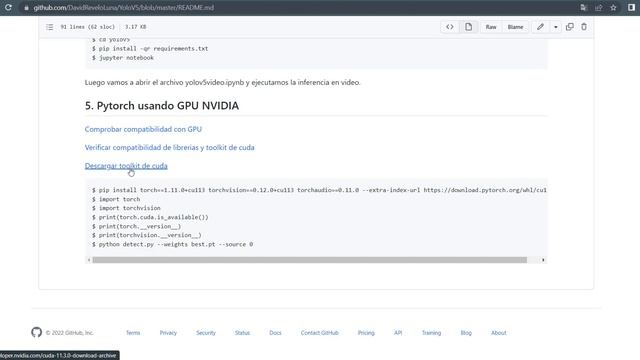The width and height of the screenshot is (640, 360).
Task: Open the Blog footer link
Action: tap(466, 333)
